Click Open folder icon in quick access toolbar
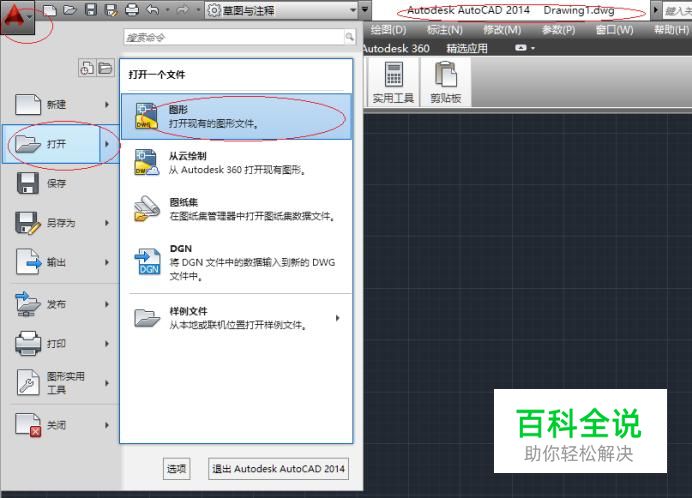The height and width of the screenshot is (498, 692). tap(70, 10)
